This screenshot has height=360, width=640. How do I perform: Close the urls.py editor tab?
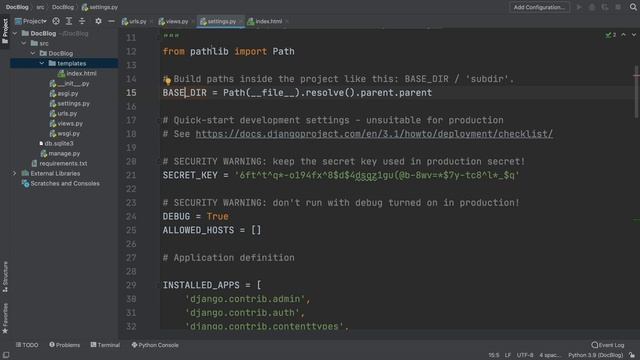151,21
